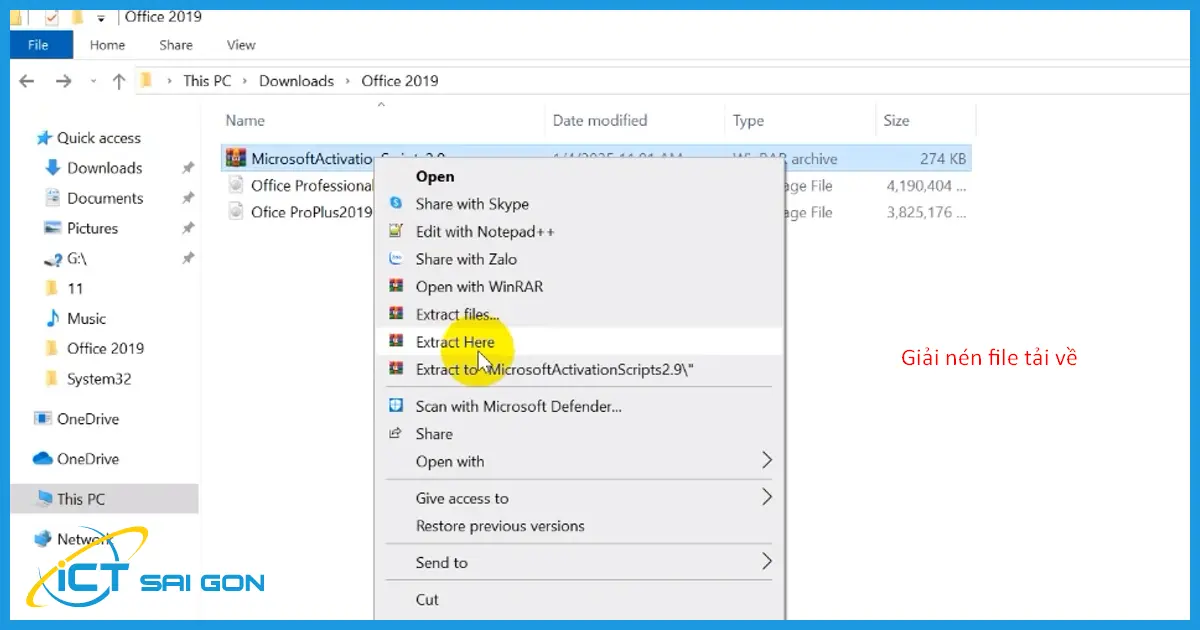
Task: Select first OneDrive entry in sidebar
Action: pyautogui.click(x=88, y=419)
